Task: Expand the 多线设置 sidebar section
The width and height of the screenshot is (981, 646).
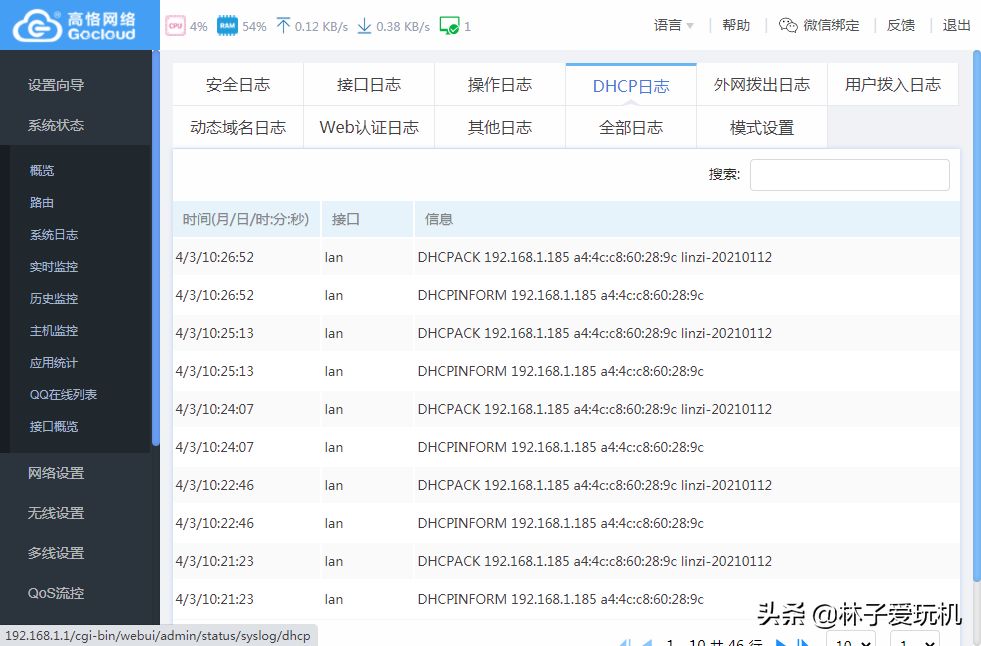Action: [56, 553]
